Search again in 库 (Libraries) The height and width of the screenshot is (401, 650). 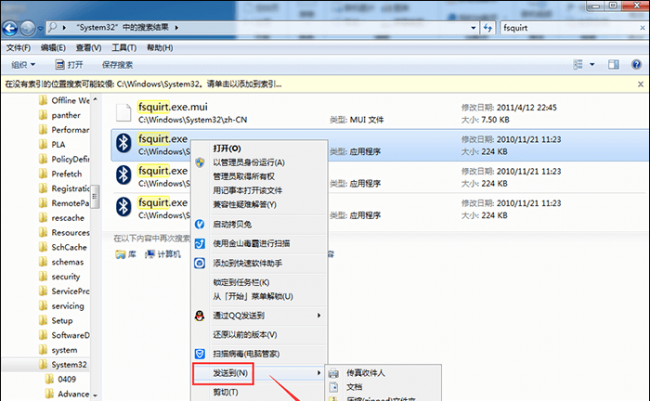tap(126, 254)
